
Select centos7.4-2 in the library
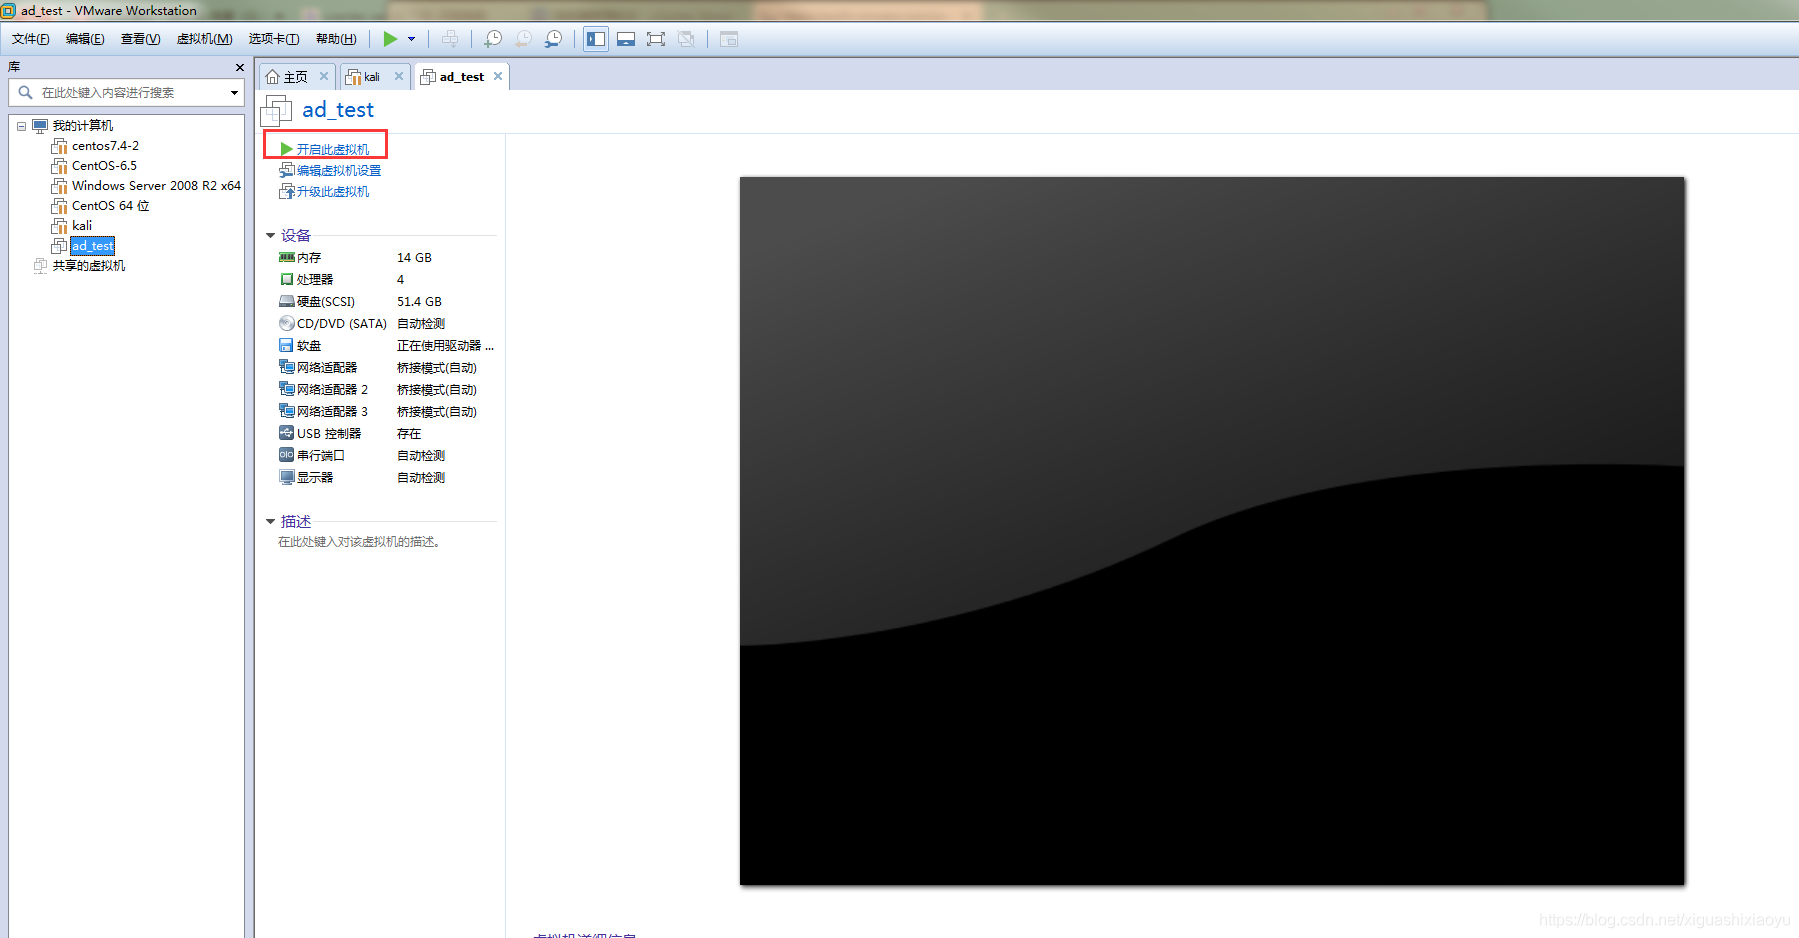pos(105,146)
